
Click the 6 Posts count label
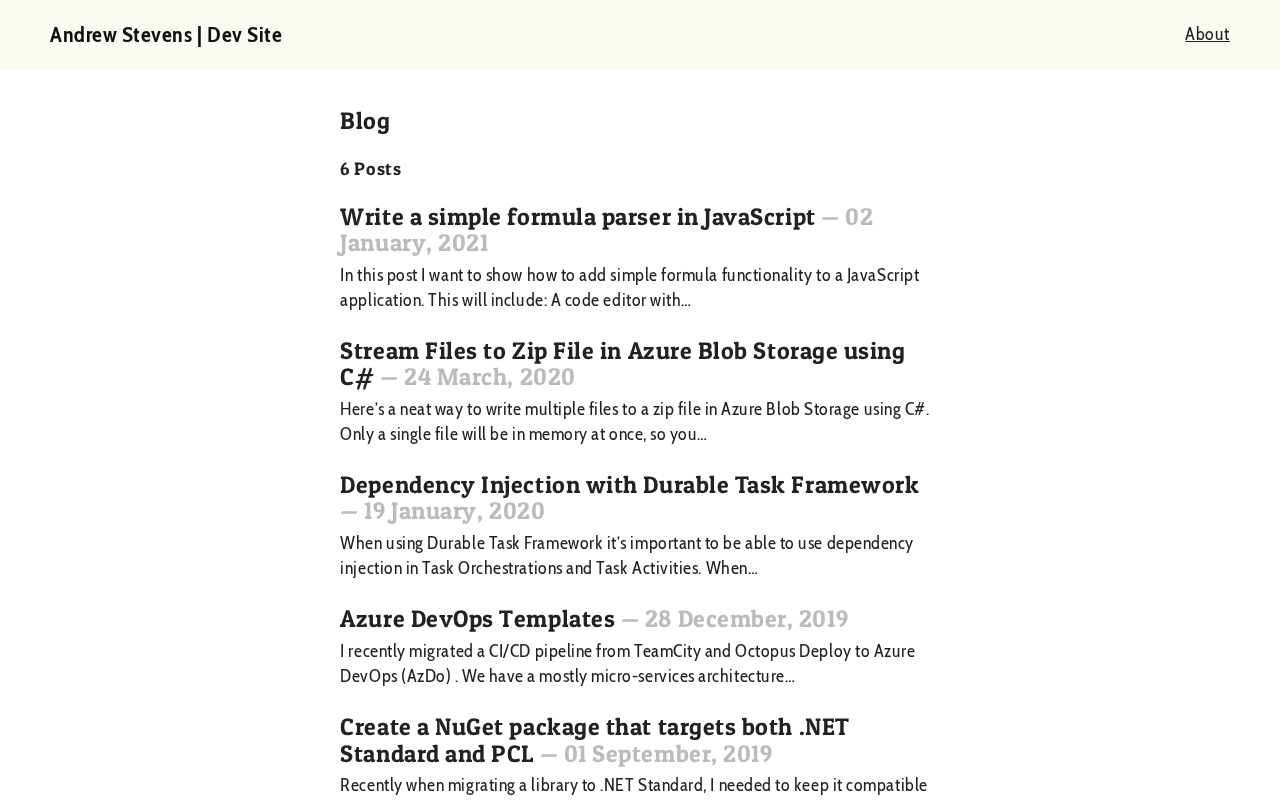[370, 169]
